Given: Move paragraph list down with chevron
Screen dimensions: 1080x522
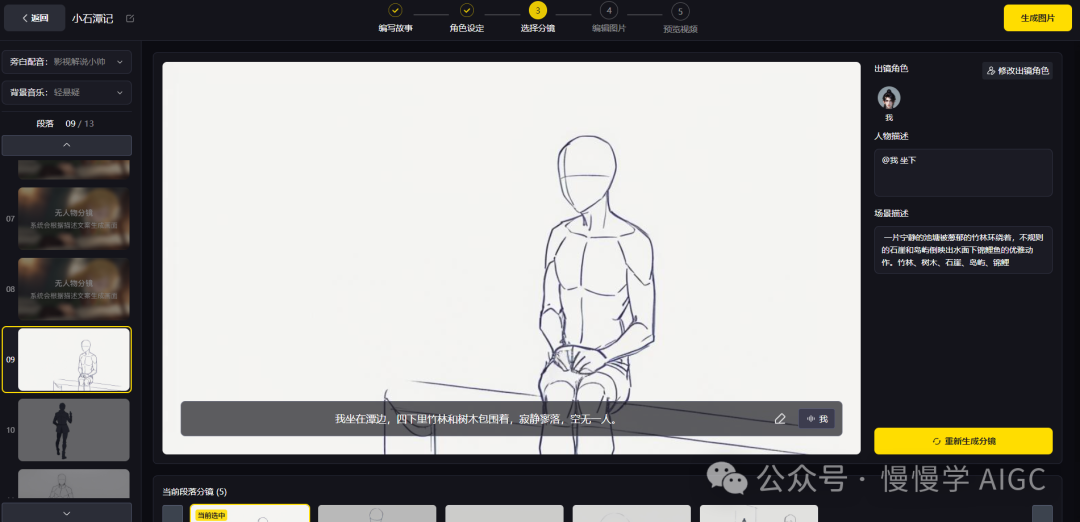Looking at the screenshot, I should (67, 513).
